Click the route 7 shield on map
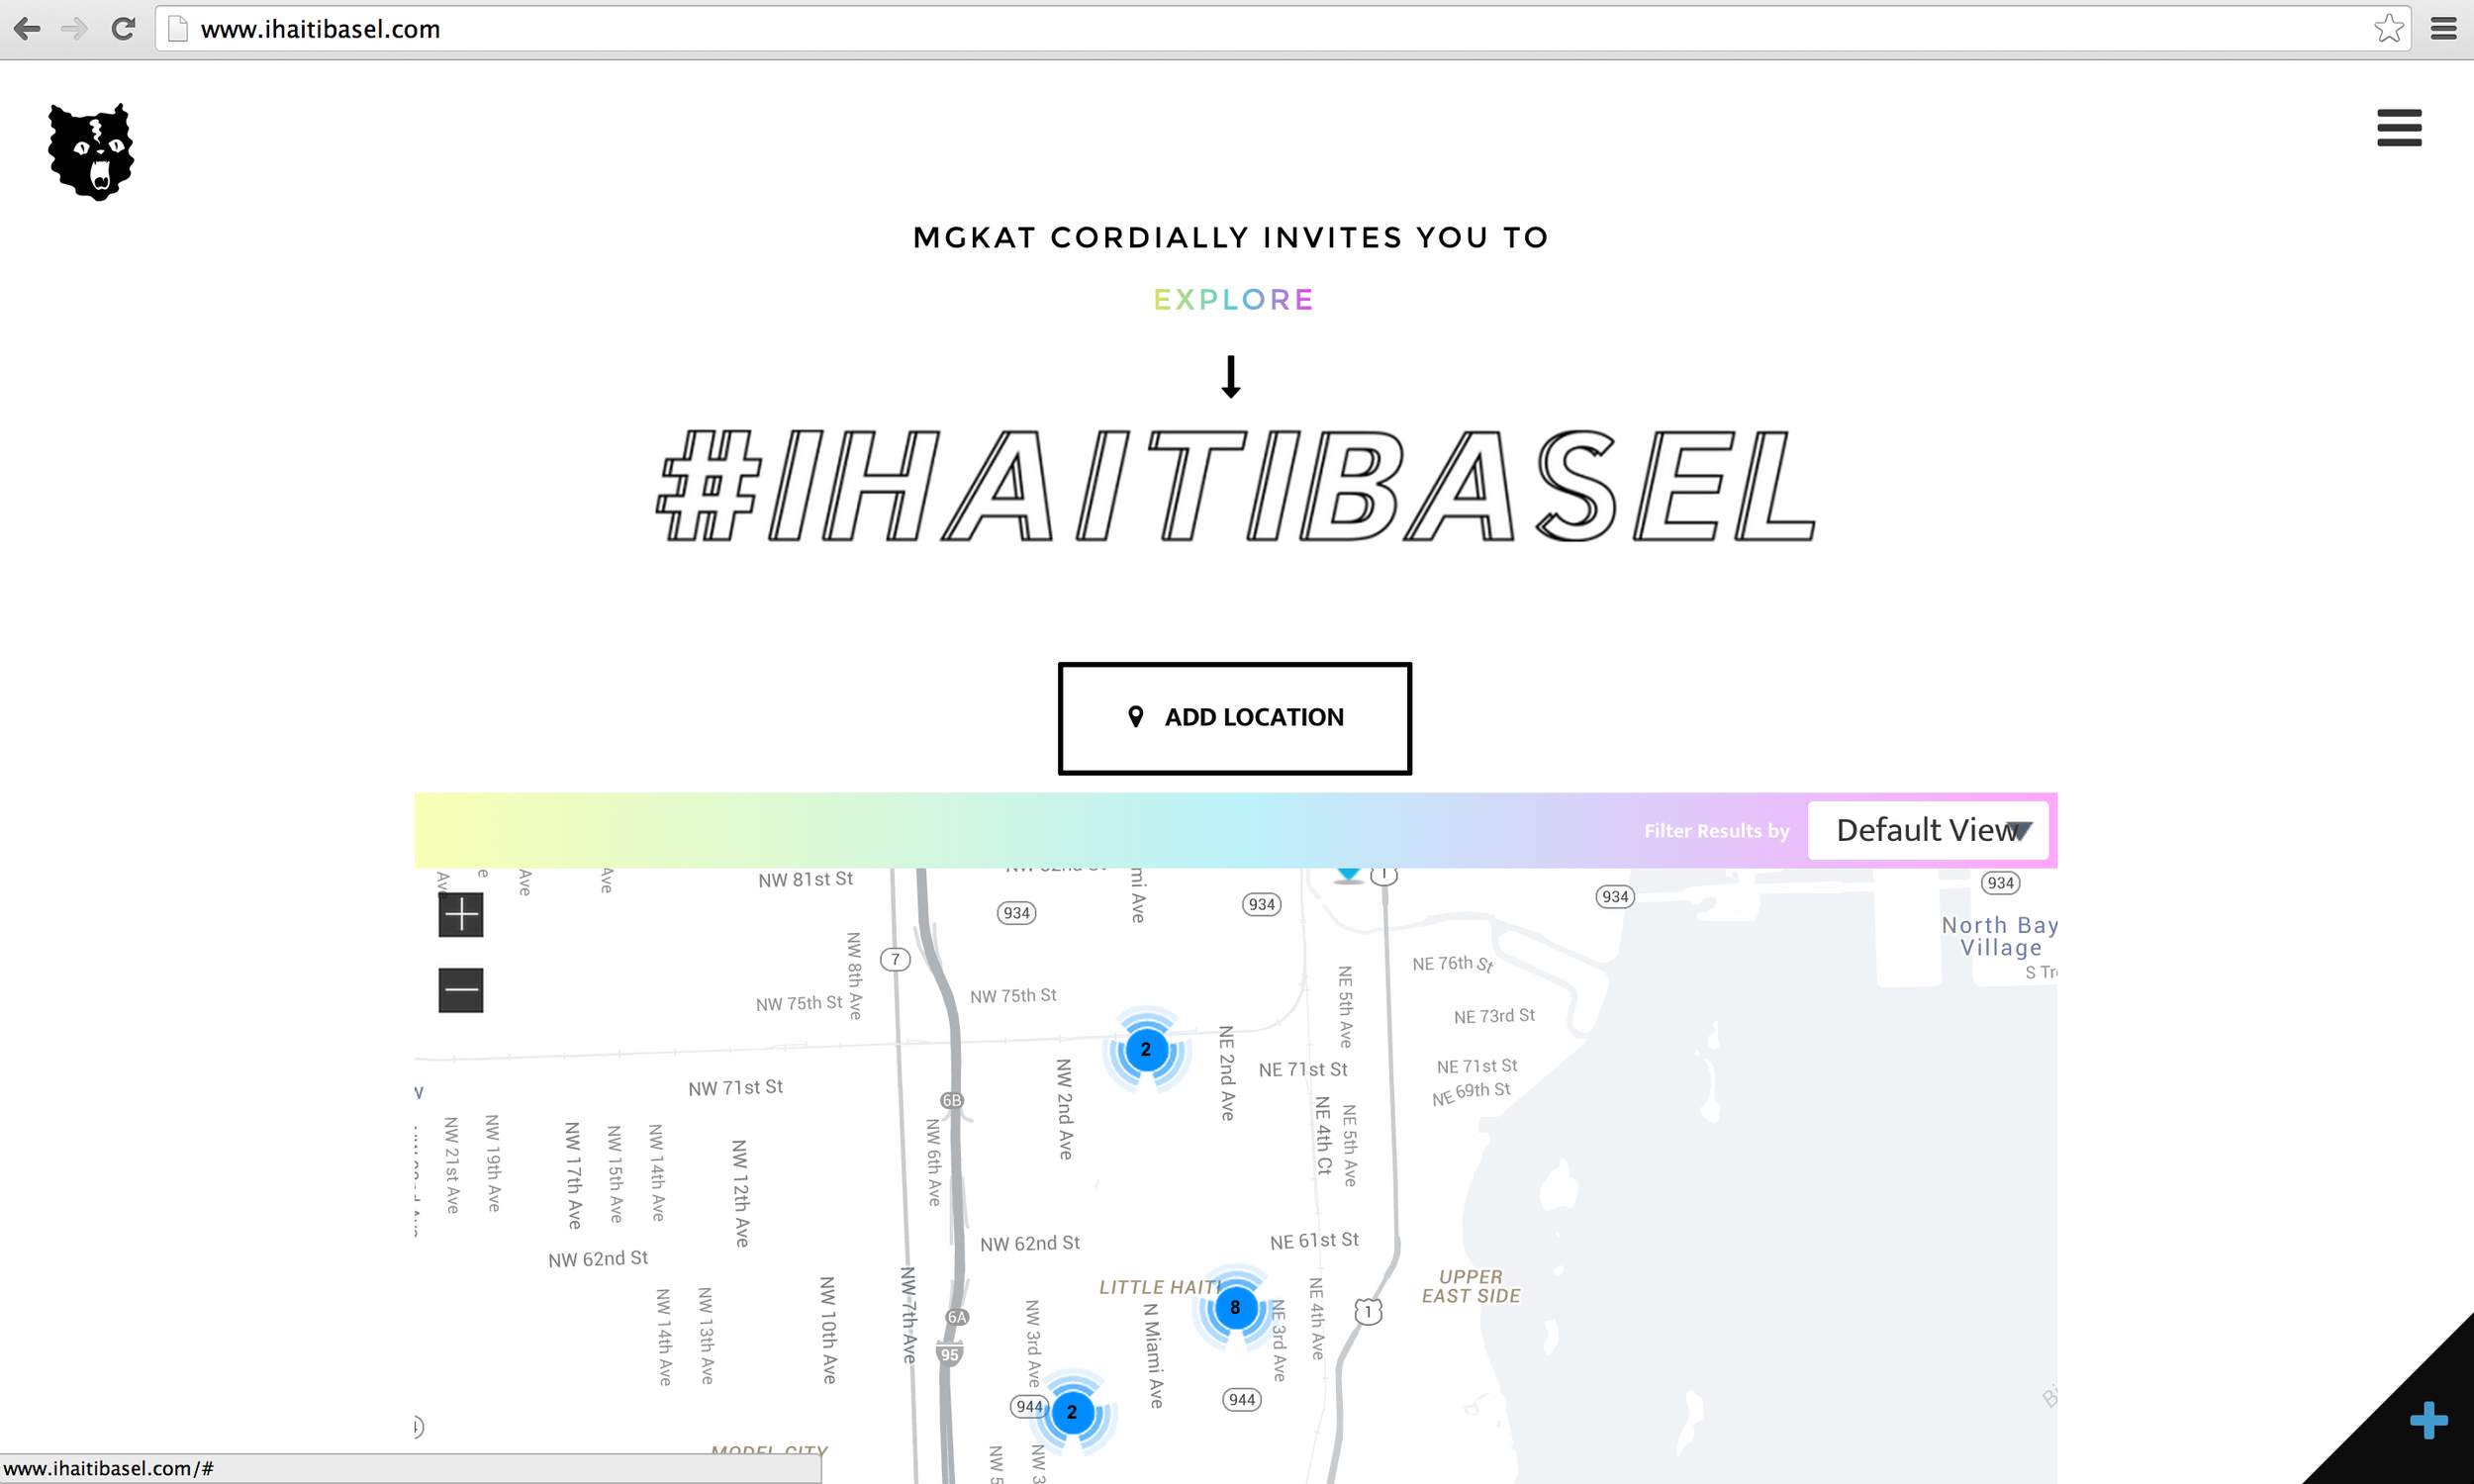The image size is (2474, 1484). pos(895,959)
